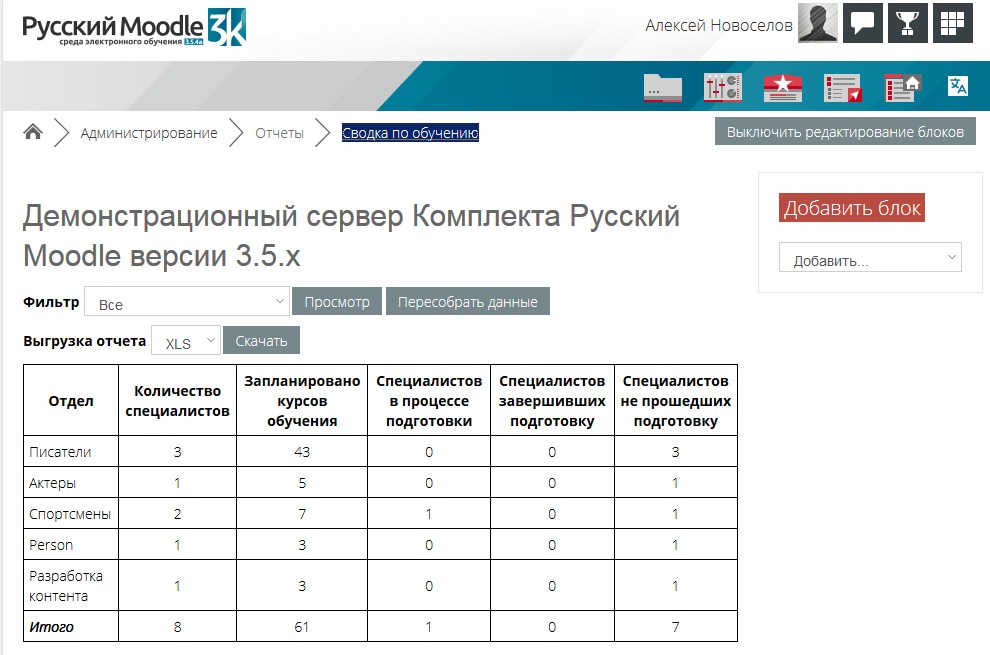Click the Количество специалистов column header

click(177, 400)
